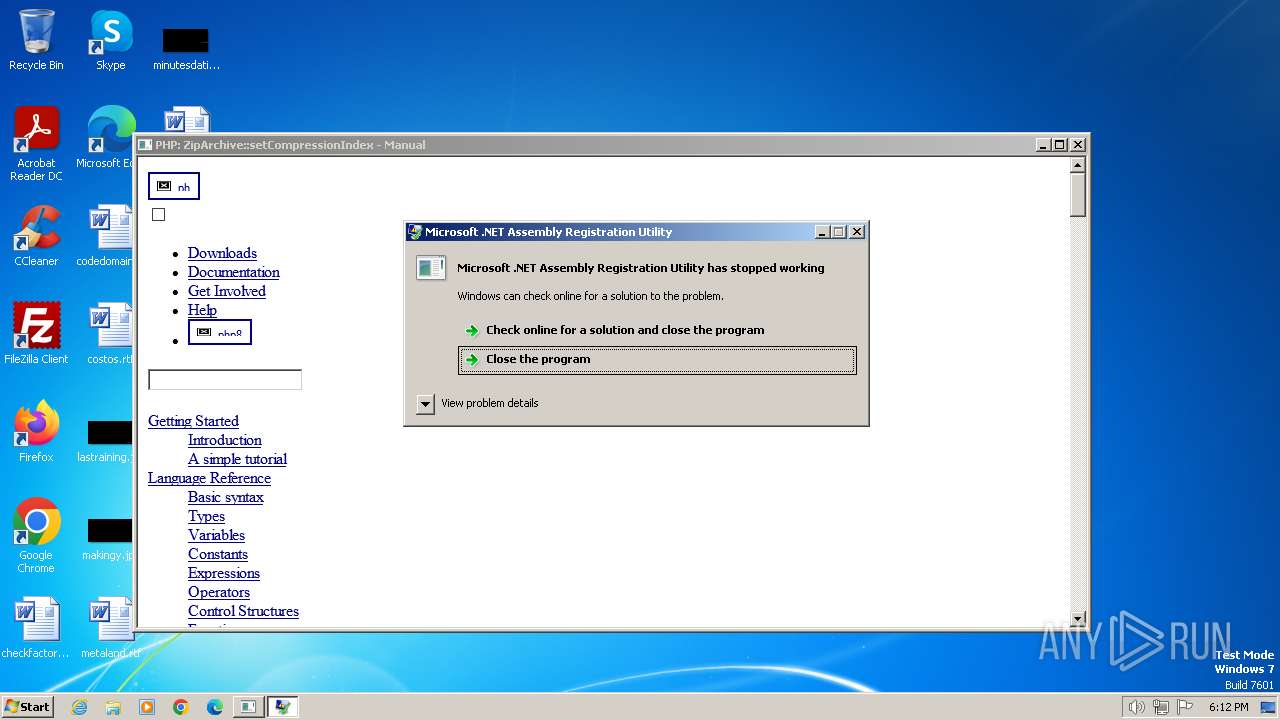
Task: Maximize the PHP Manual window
Action: pos(1060,145)
